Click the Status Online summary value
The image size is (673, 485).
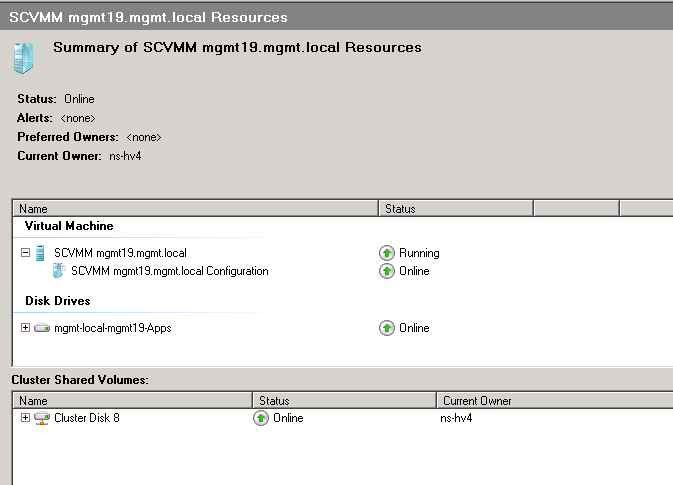79,99
